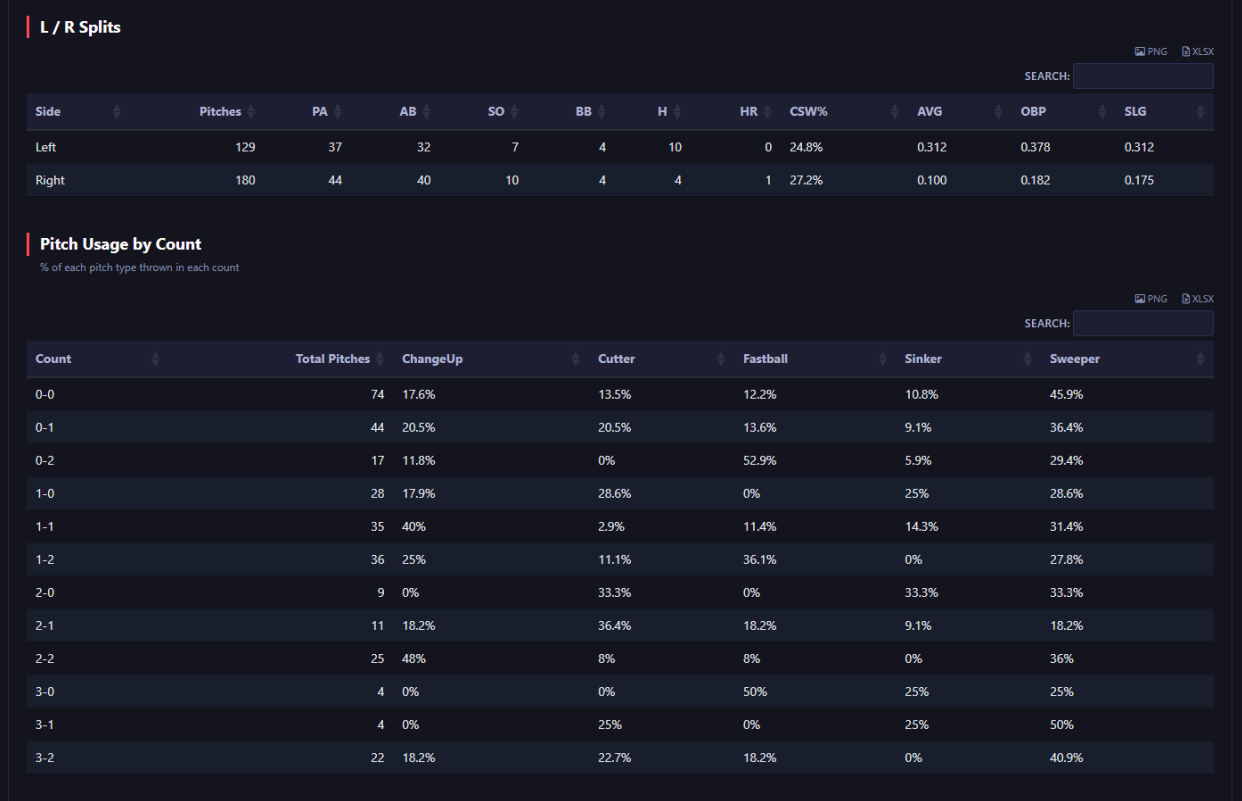Sort splits by Side column arrows
This screenshot has width=1242, height=801.
(117, 112)
